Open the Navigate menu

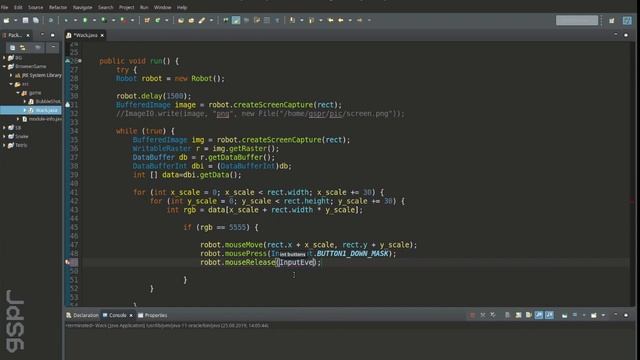pyautogui.click(x=82, y=7)
